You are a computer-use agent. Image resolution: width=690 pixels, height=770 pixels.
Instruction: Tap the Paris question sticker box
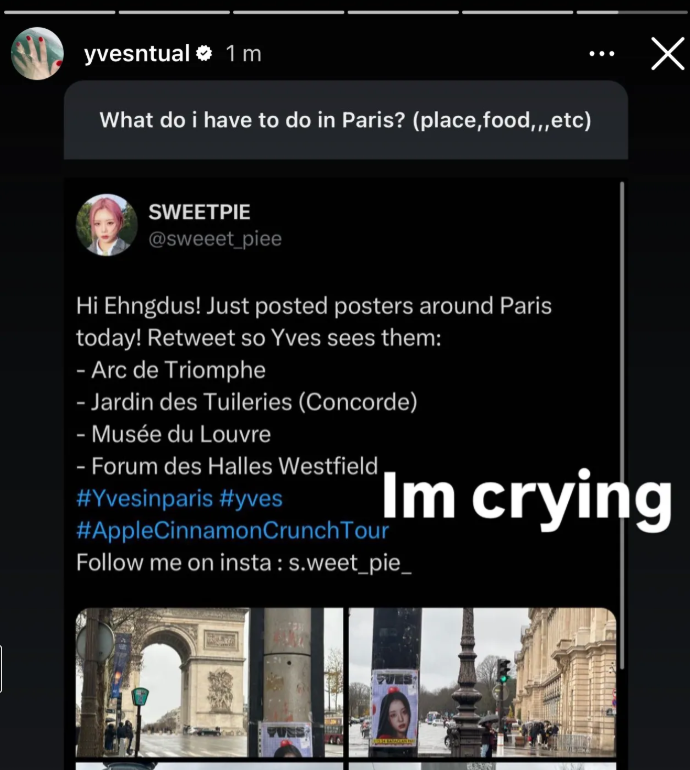click(x=345, y=120)
